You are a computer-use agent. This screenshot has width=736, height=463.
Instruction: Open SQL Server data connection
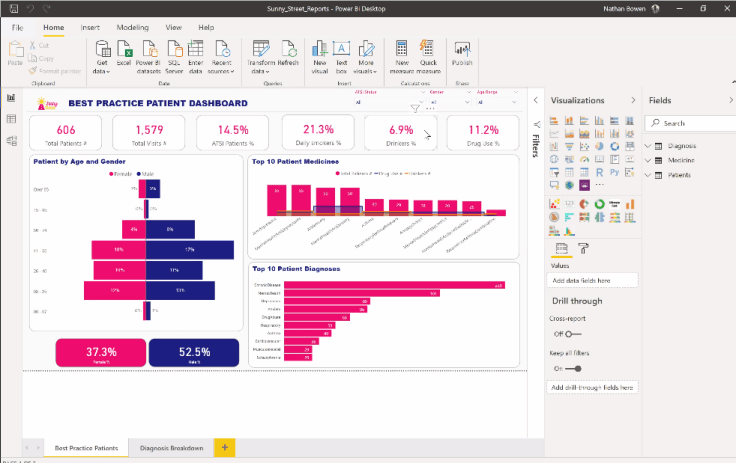(x=175, y=55)
